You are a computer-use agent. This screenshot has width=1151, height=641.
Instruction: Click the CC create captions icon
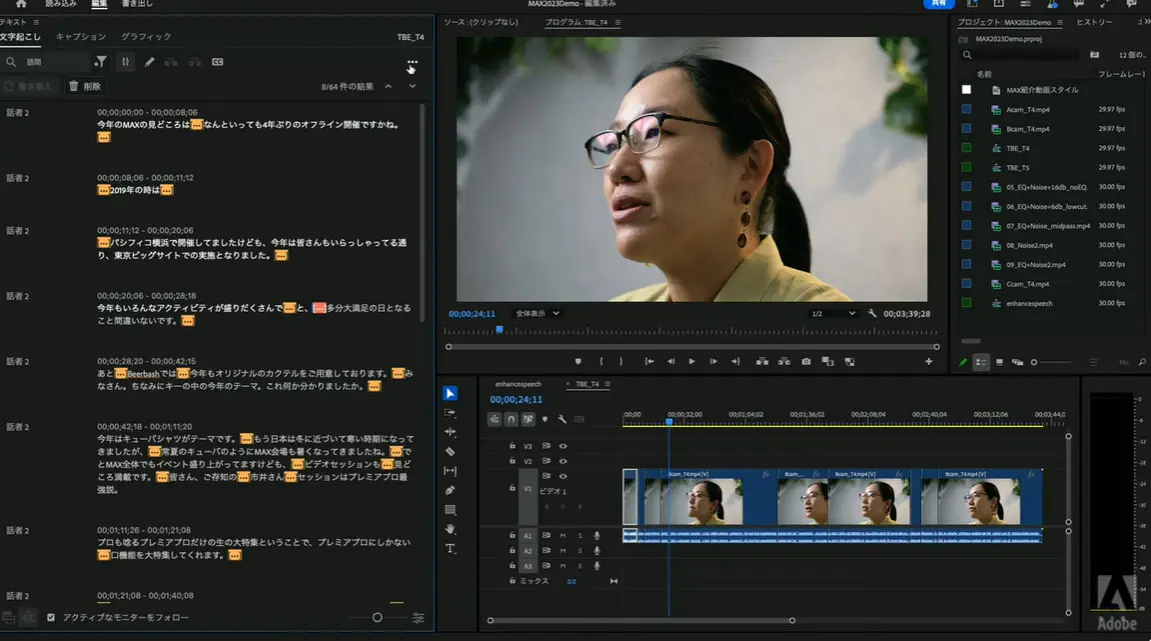point(217,62)
